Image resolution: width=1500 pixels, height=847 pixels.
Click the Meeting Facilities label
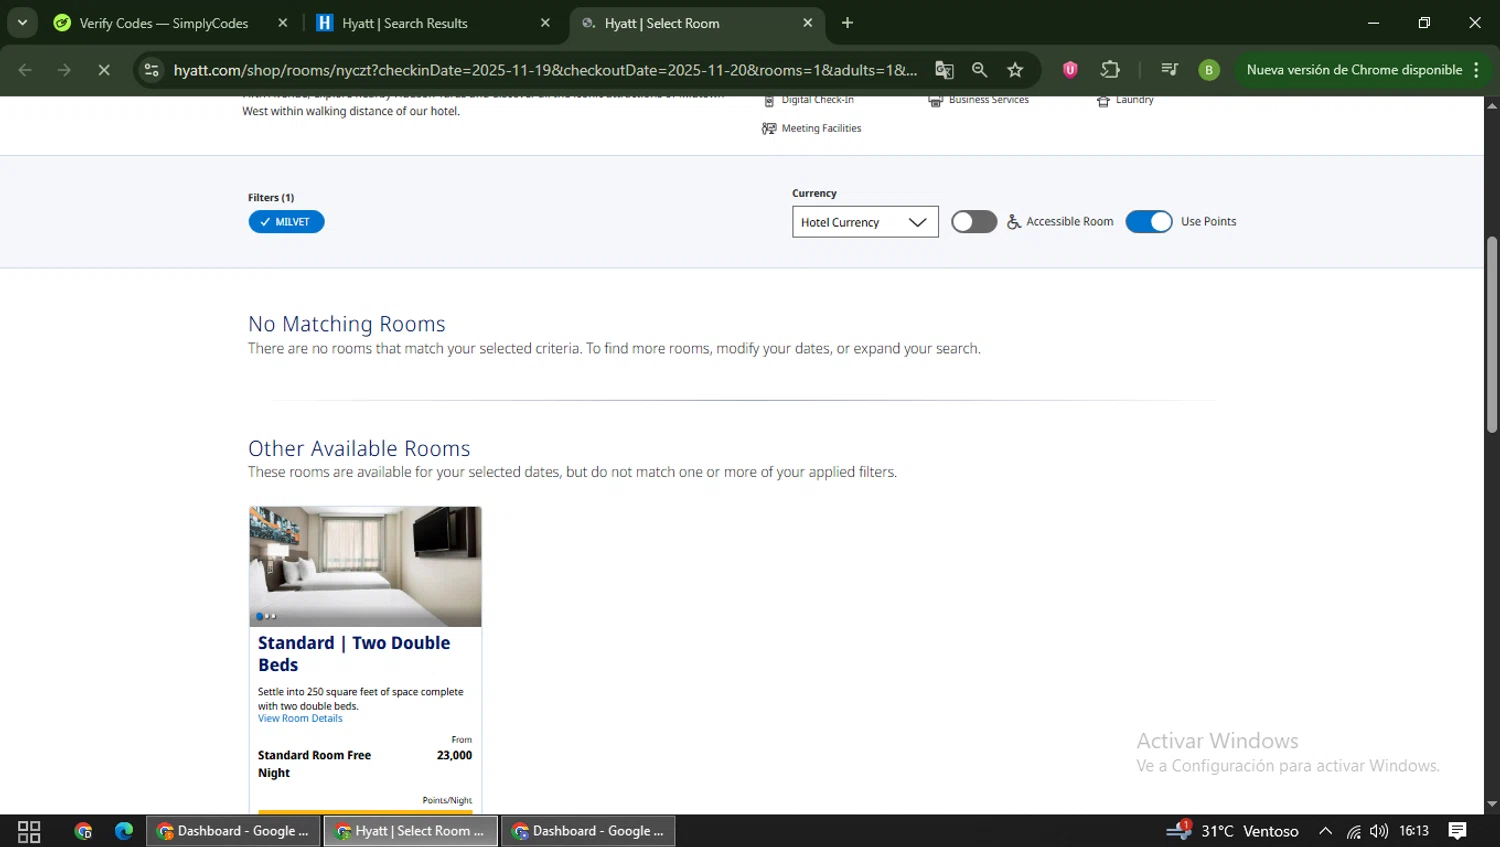pos(821,128)
